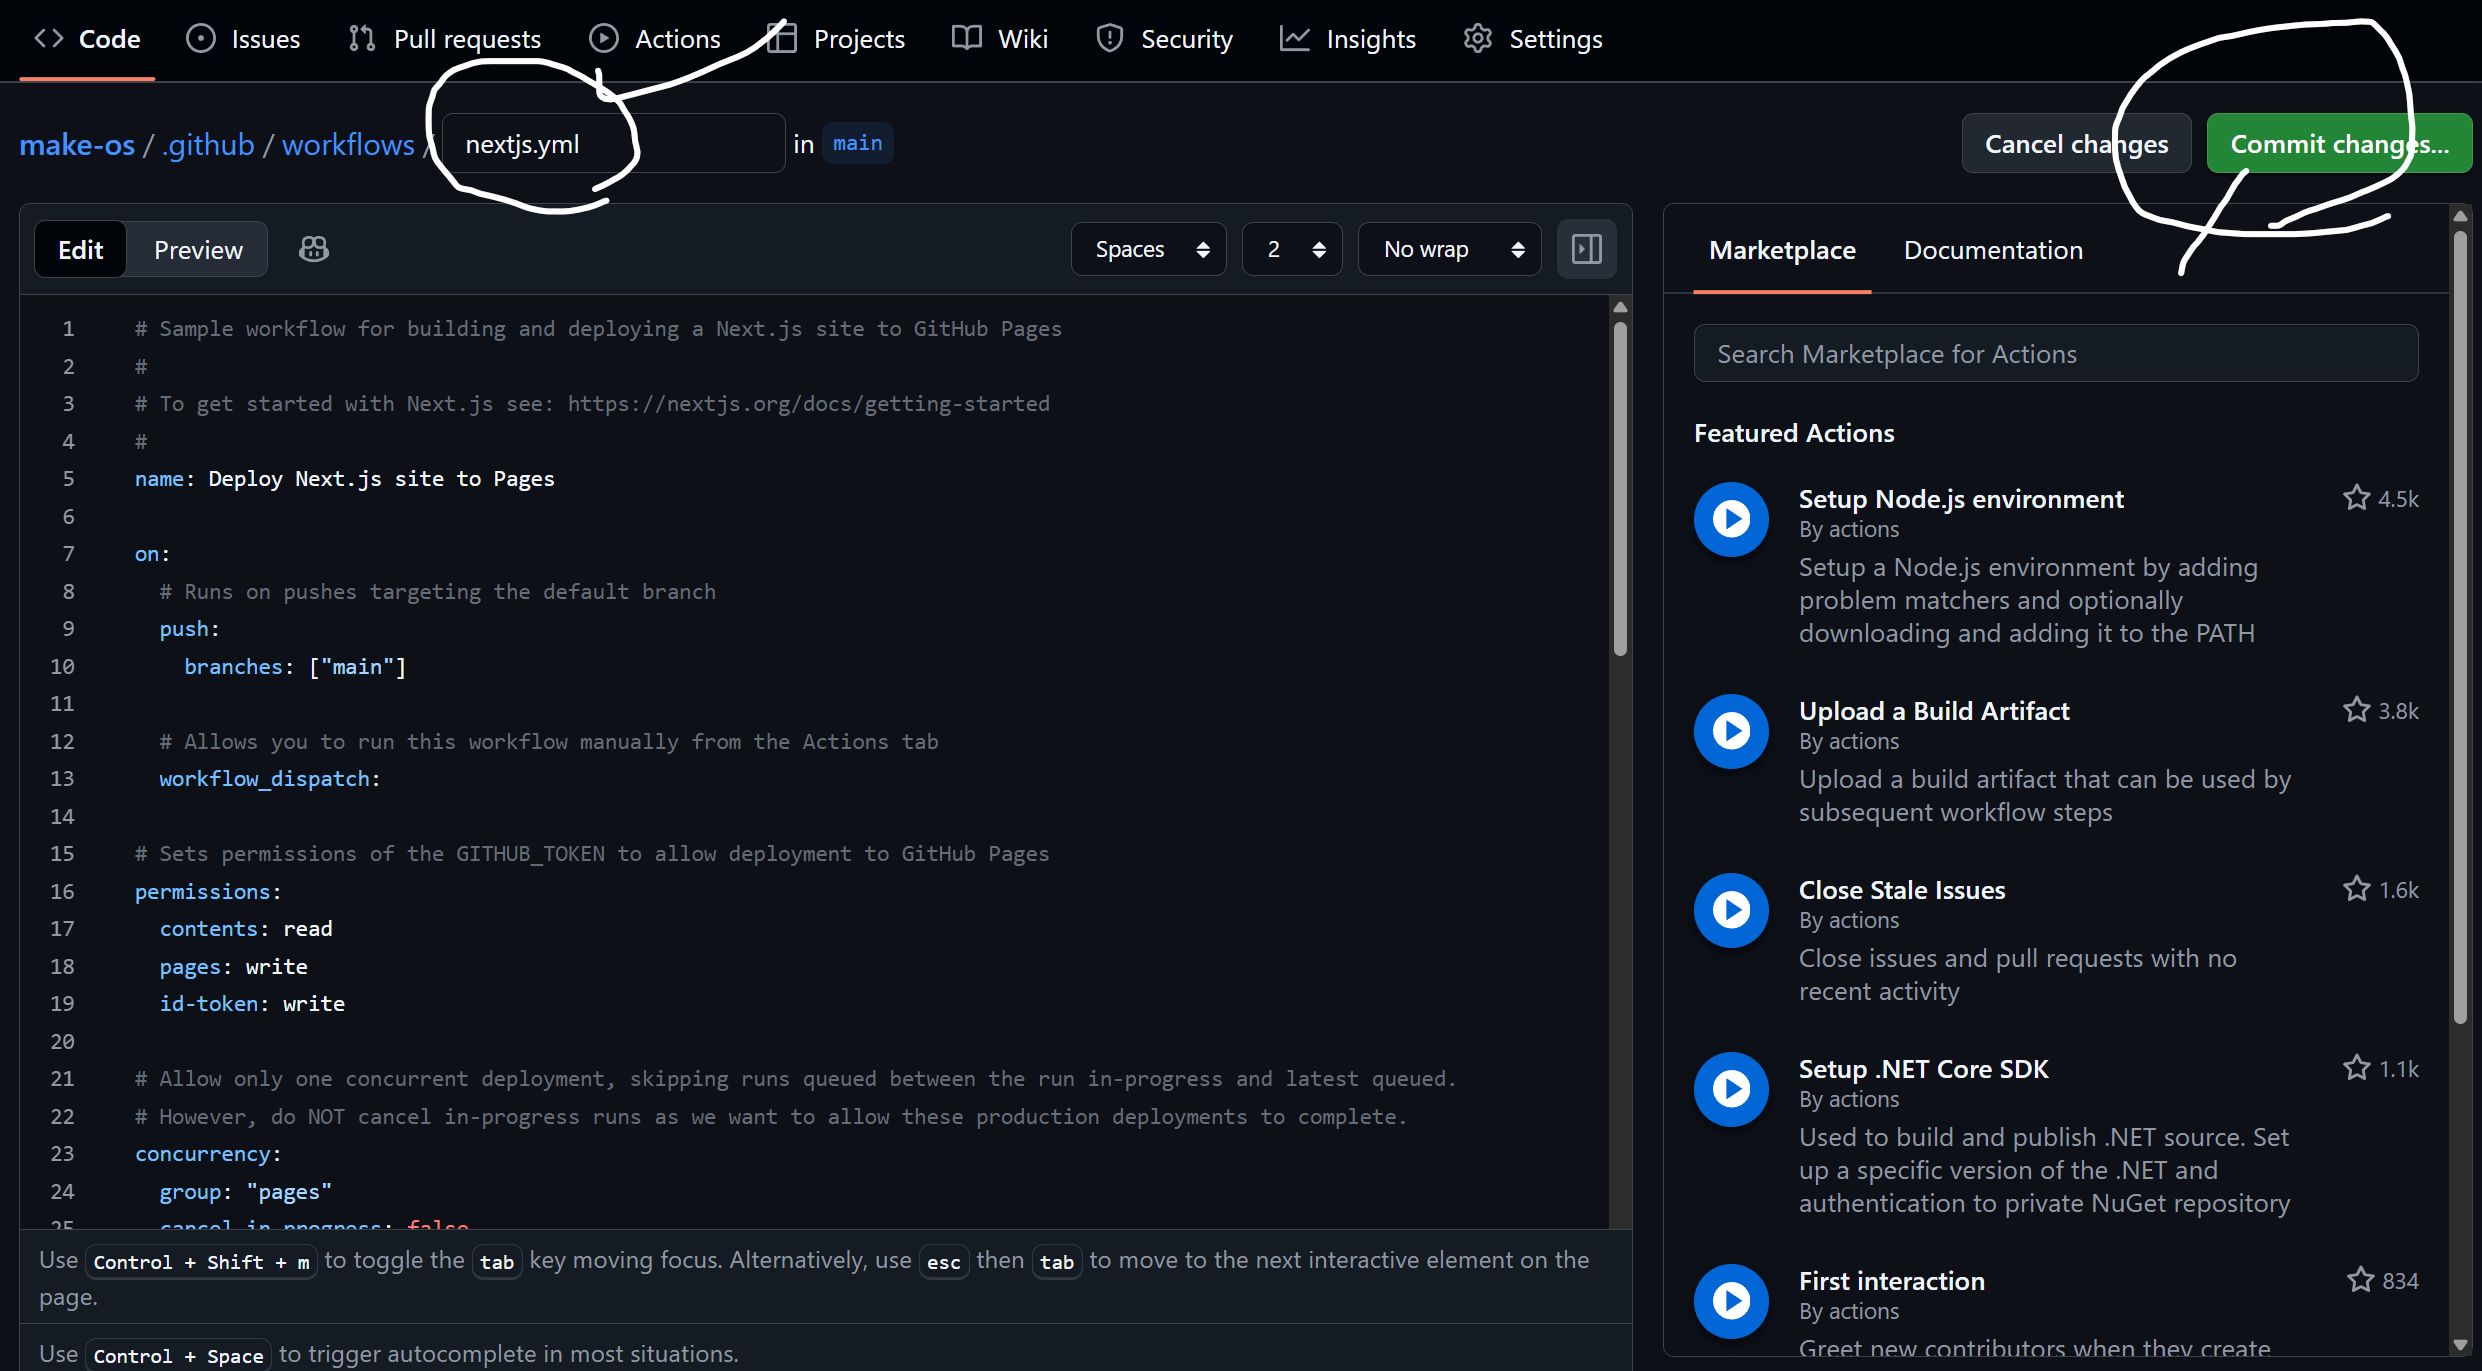Viewport: 2482px width, 1371px height.
Task: Click the play icon for Upload a Build Artifact
Action: pyautogui.click(x=1731, y=731)
